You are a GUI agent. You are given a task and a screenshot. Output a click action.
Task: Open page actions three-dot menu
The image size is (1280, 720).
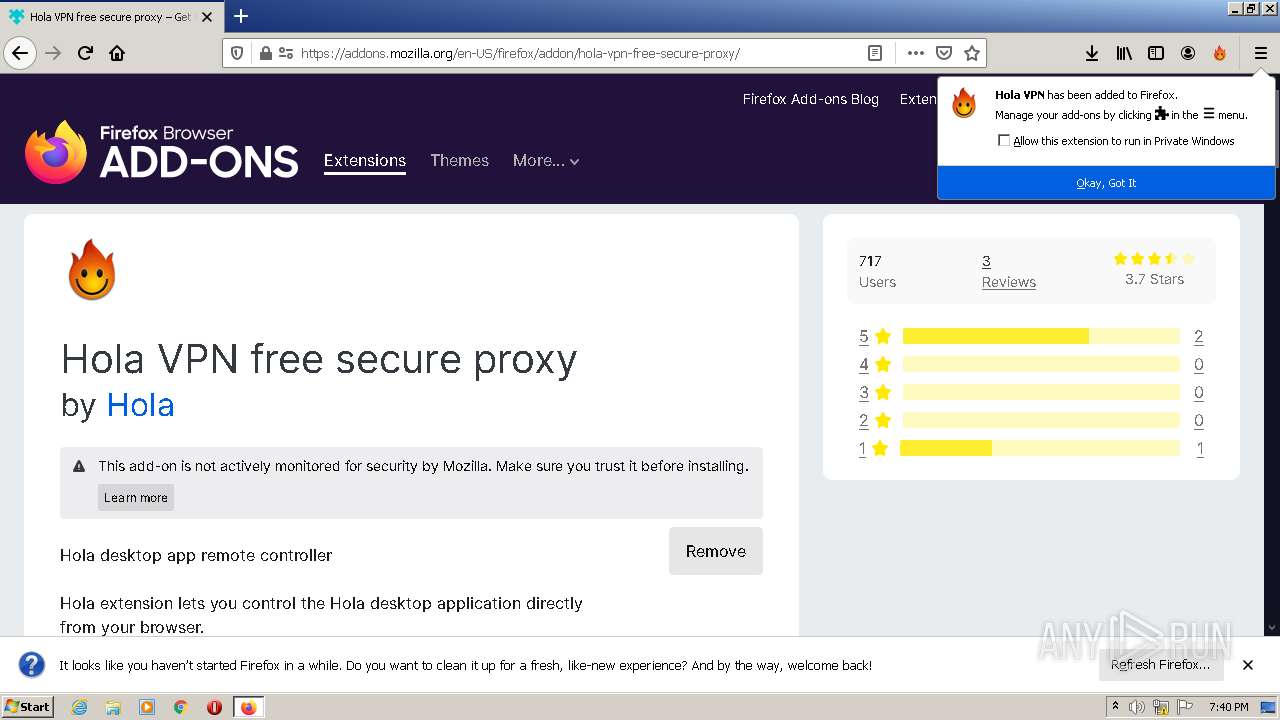tap(915, 53)
